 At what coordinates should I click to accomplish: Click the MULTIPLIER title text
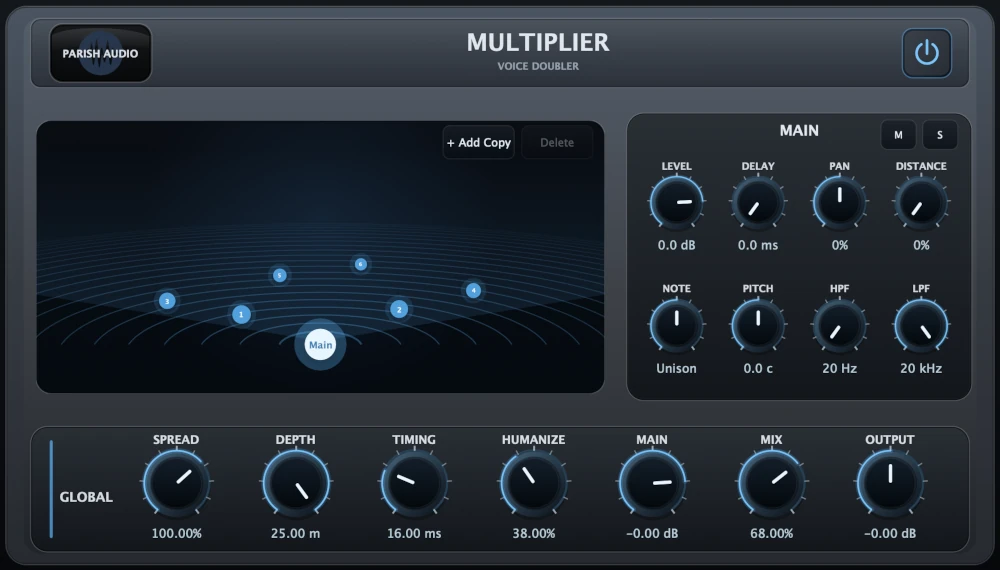tap(538, 43)
